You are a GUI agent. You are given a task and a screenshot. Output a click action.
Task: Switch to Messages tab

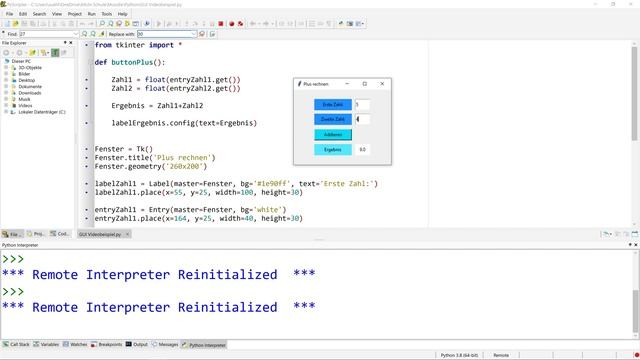[x=165, y=344]
